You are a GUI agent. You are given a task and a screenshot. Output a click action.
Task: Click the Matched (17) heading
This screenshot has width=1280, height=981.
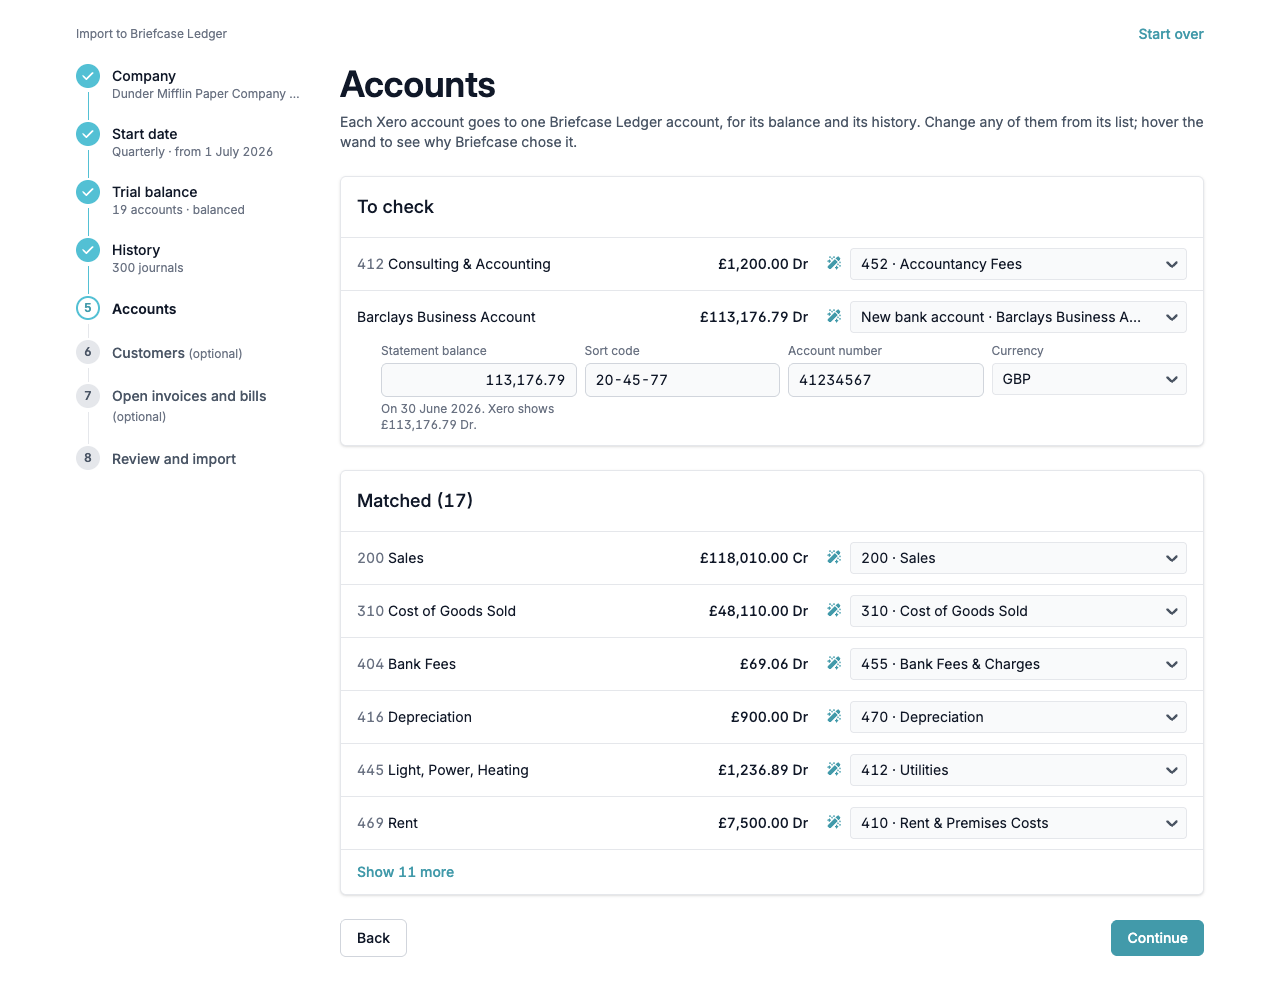(415, 501)
